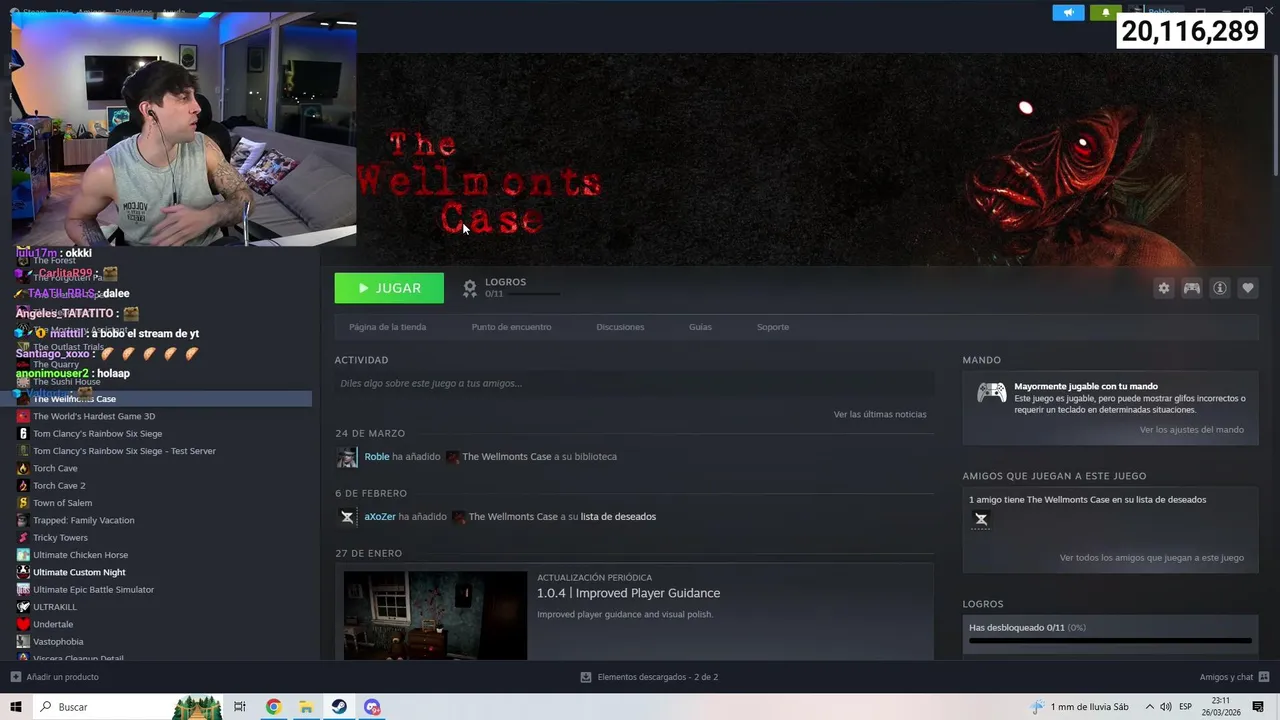Open the 1.0.4 update news thumbnail
Image resolution: width=1280 pixels, height=720 pixels.
pos(435,615)
